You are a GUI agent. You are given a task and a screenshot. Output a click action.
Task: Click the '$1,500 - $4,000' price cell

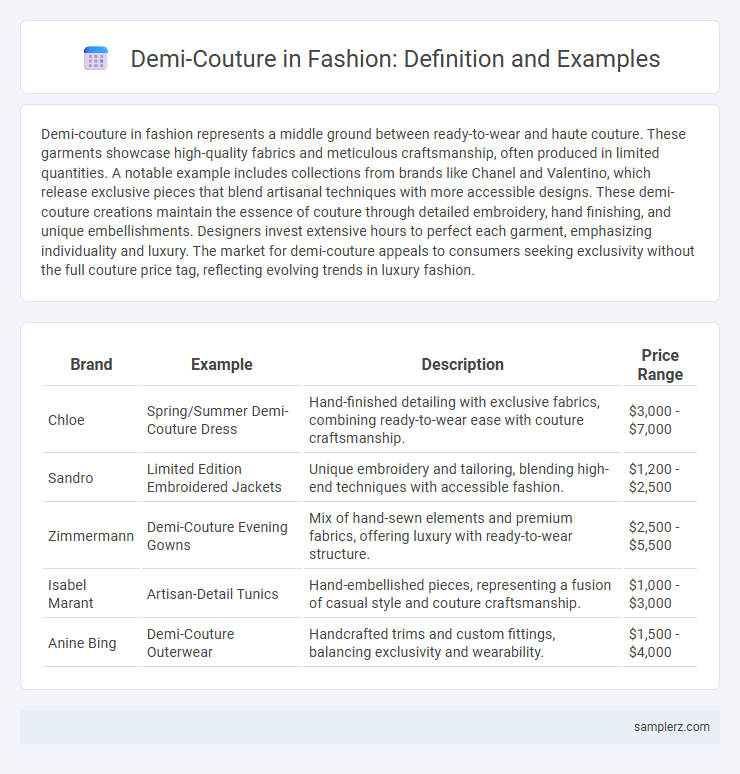[660, 643]
